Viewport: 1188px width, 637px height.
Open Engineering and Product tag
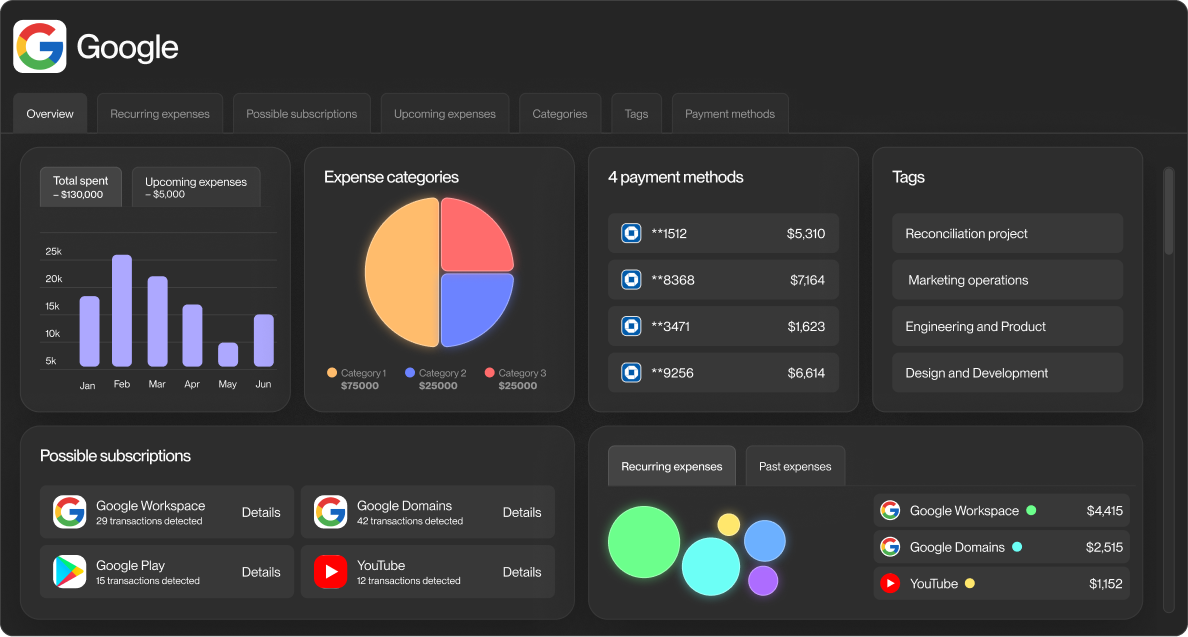[x=1008, y=326]
